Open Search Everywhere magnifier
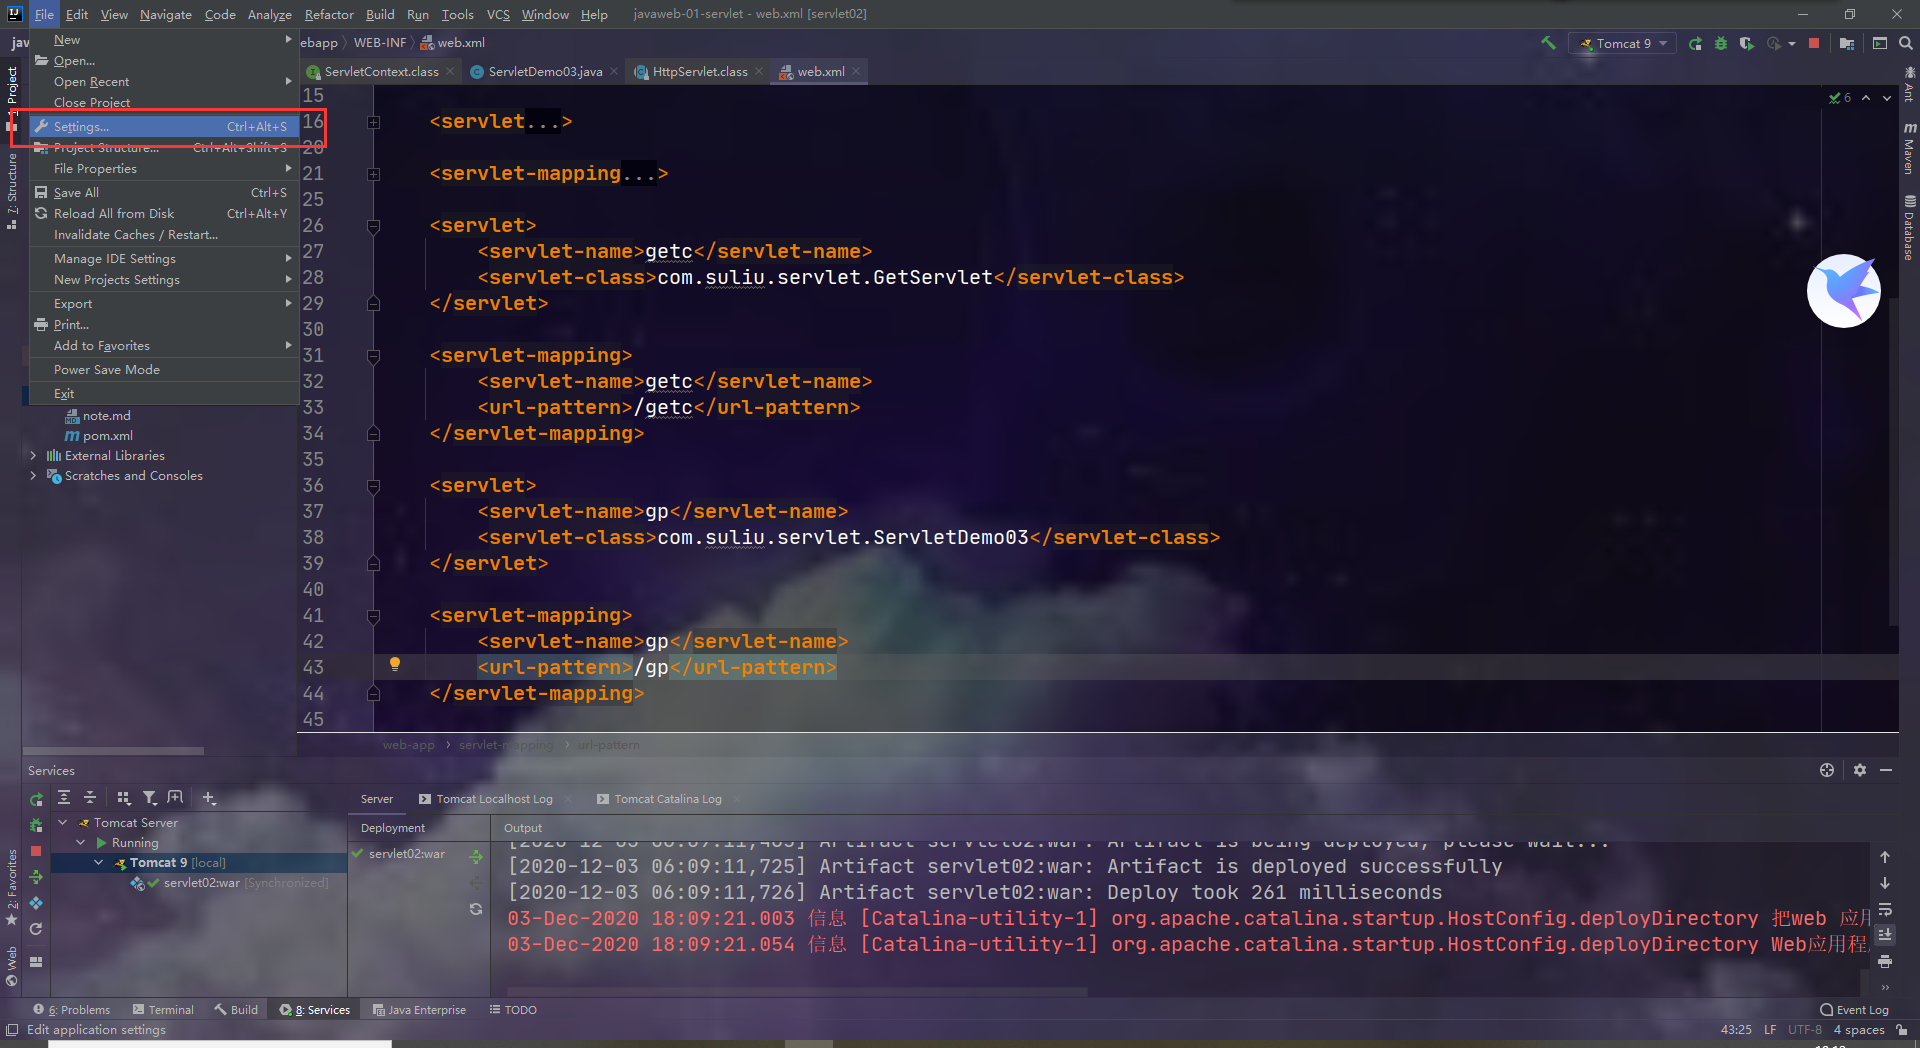 click(x=1906, y=43)
